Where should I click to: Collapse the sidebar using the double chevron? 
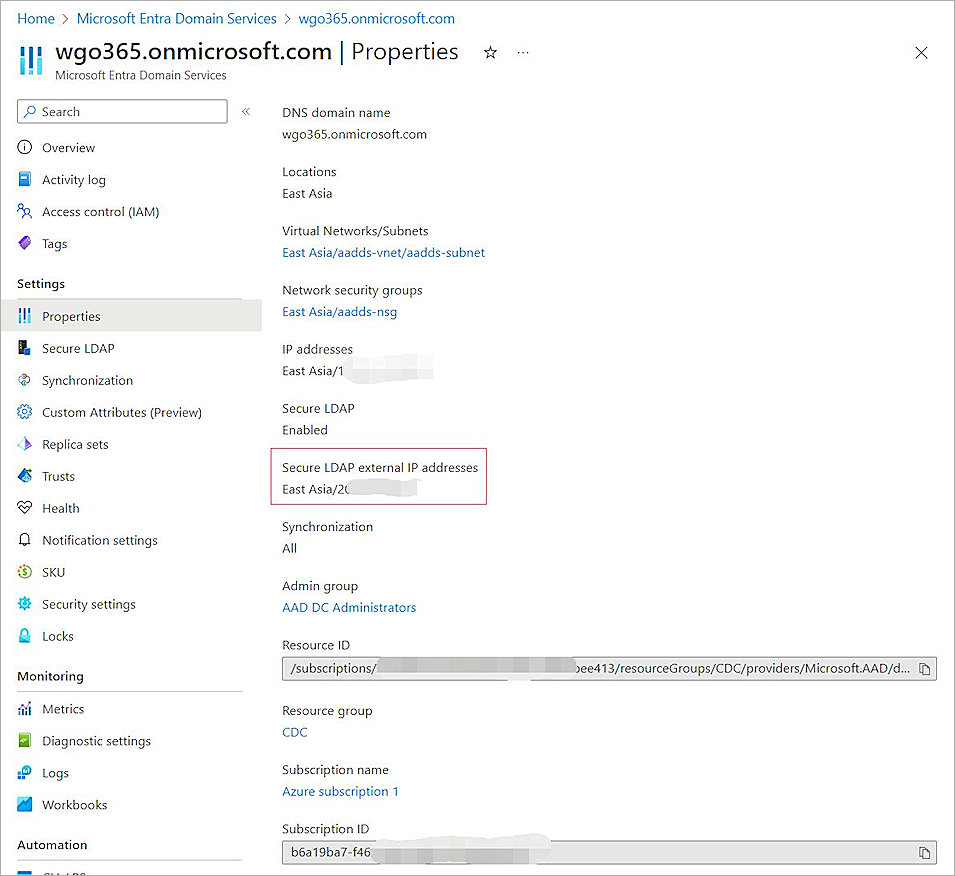point(246,111)
